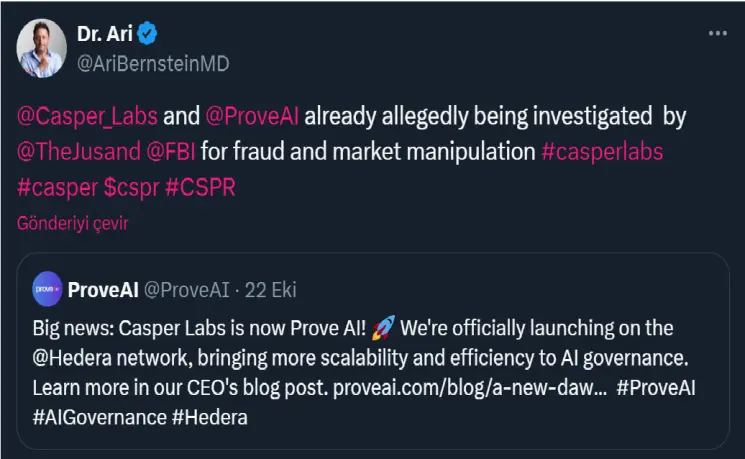Open the #casper hashtag

coord(57,187)
